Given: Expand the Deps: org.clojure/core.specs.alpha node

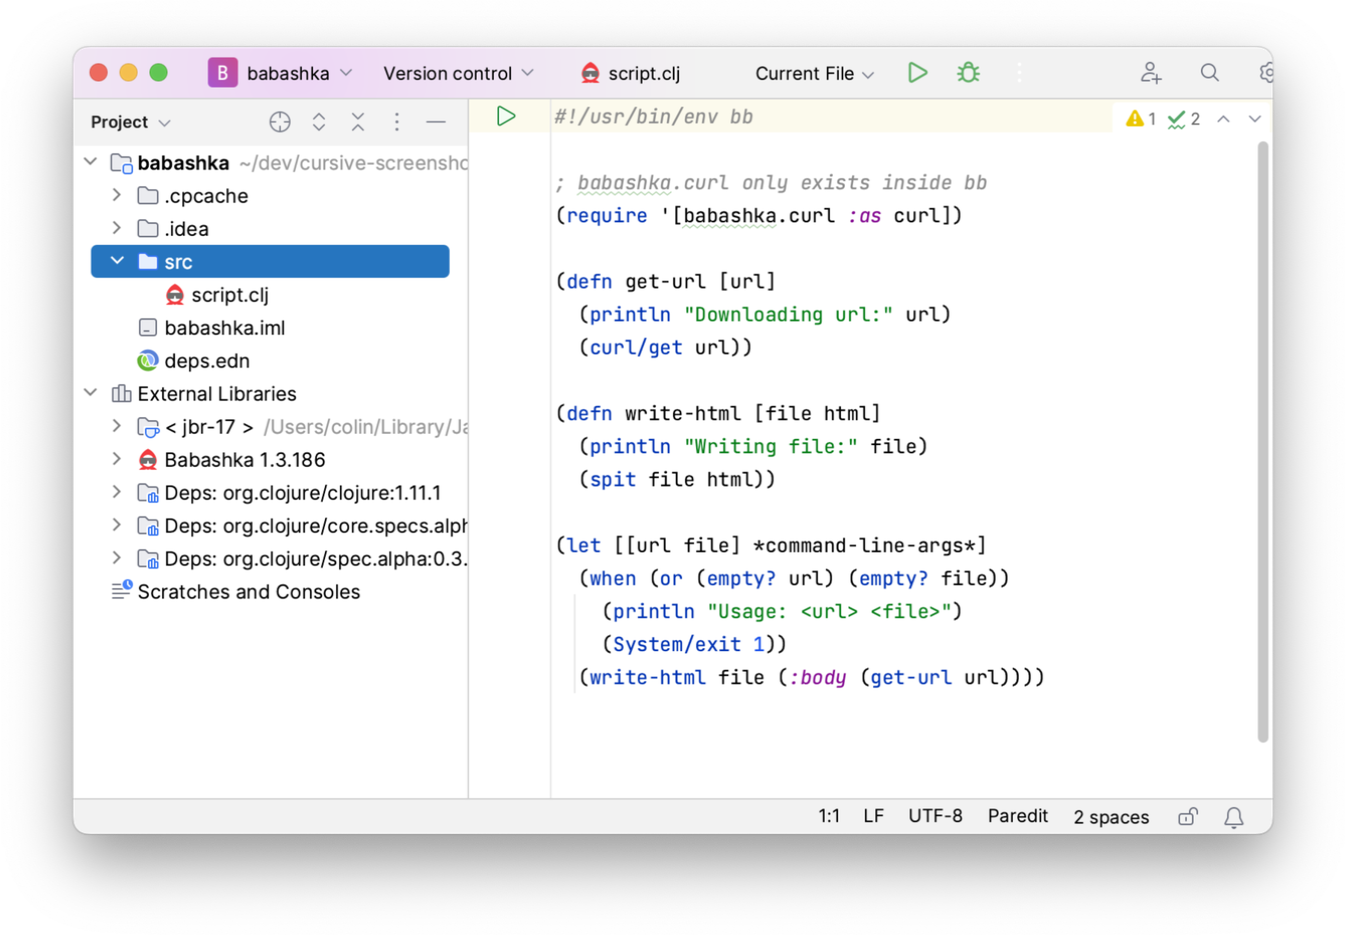Looking at the screenshot, I should pyautogui.click(x=117, y=525).
